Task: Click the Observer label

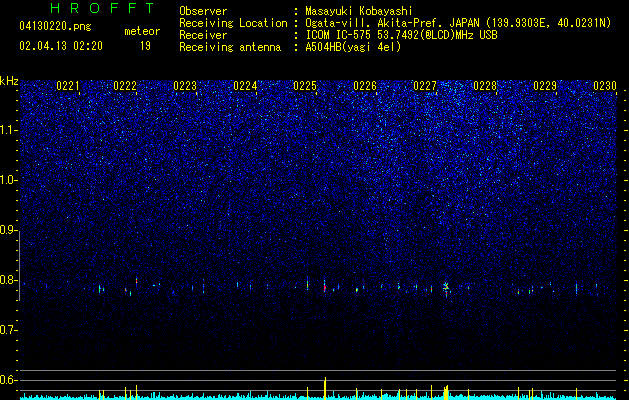Action: click(203, 11)
